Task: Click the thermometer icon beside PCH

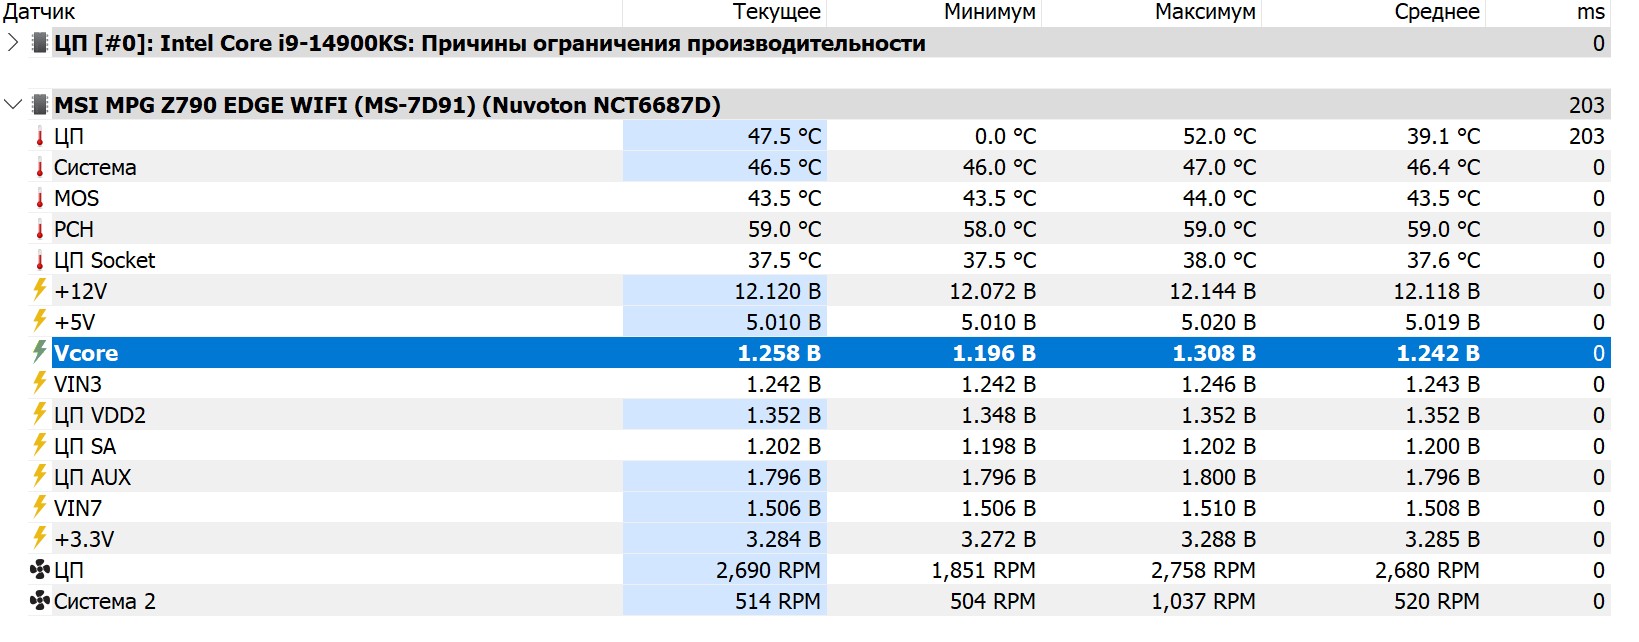Action: point(40,230)
